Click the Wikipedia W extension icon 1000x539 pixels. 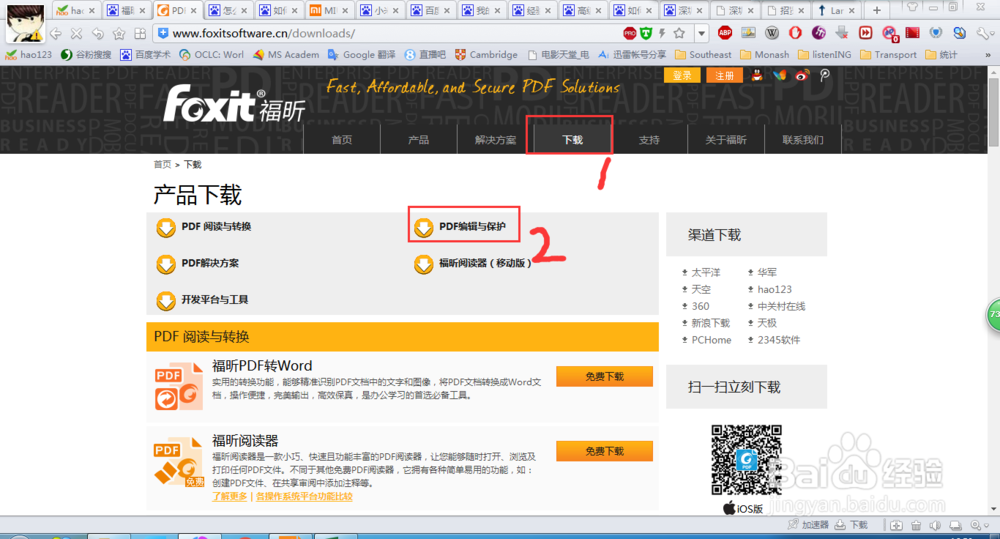(772, 33)
